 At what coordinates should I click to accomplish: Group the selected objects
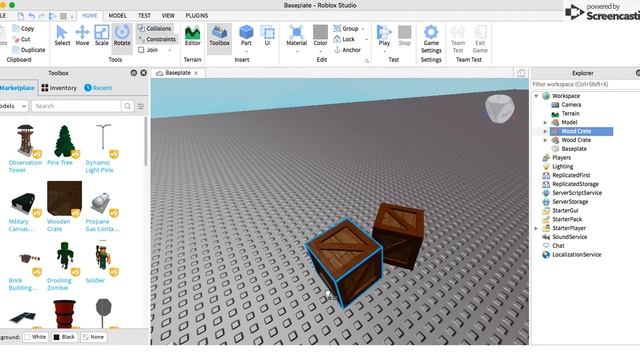tap(346, 29)
